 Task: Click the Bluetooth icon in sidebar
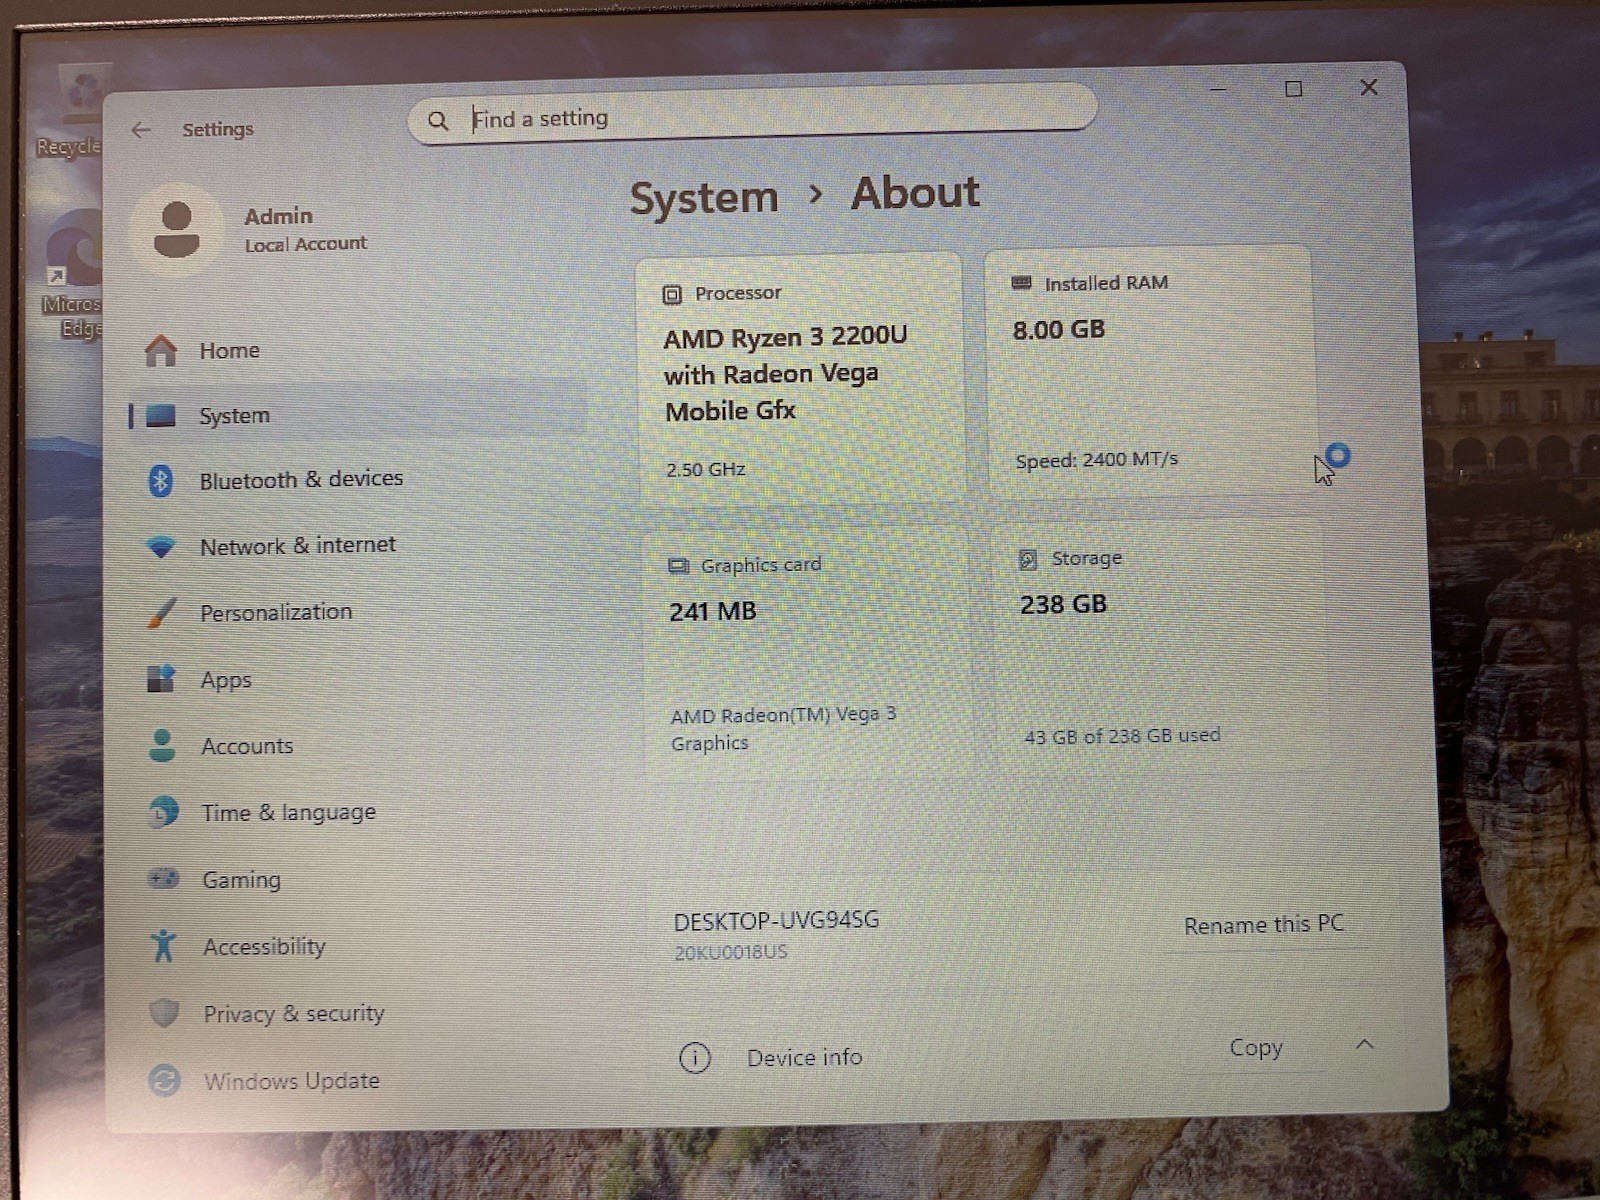pos(160,481)
